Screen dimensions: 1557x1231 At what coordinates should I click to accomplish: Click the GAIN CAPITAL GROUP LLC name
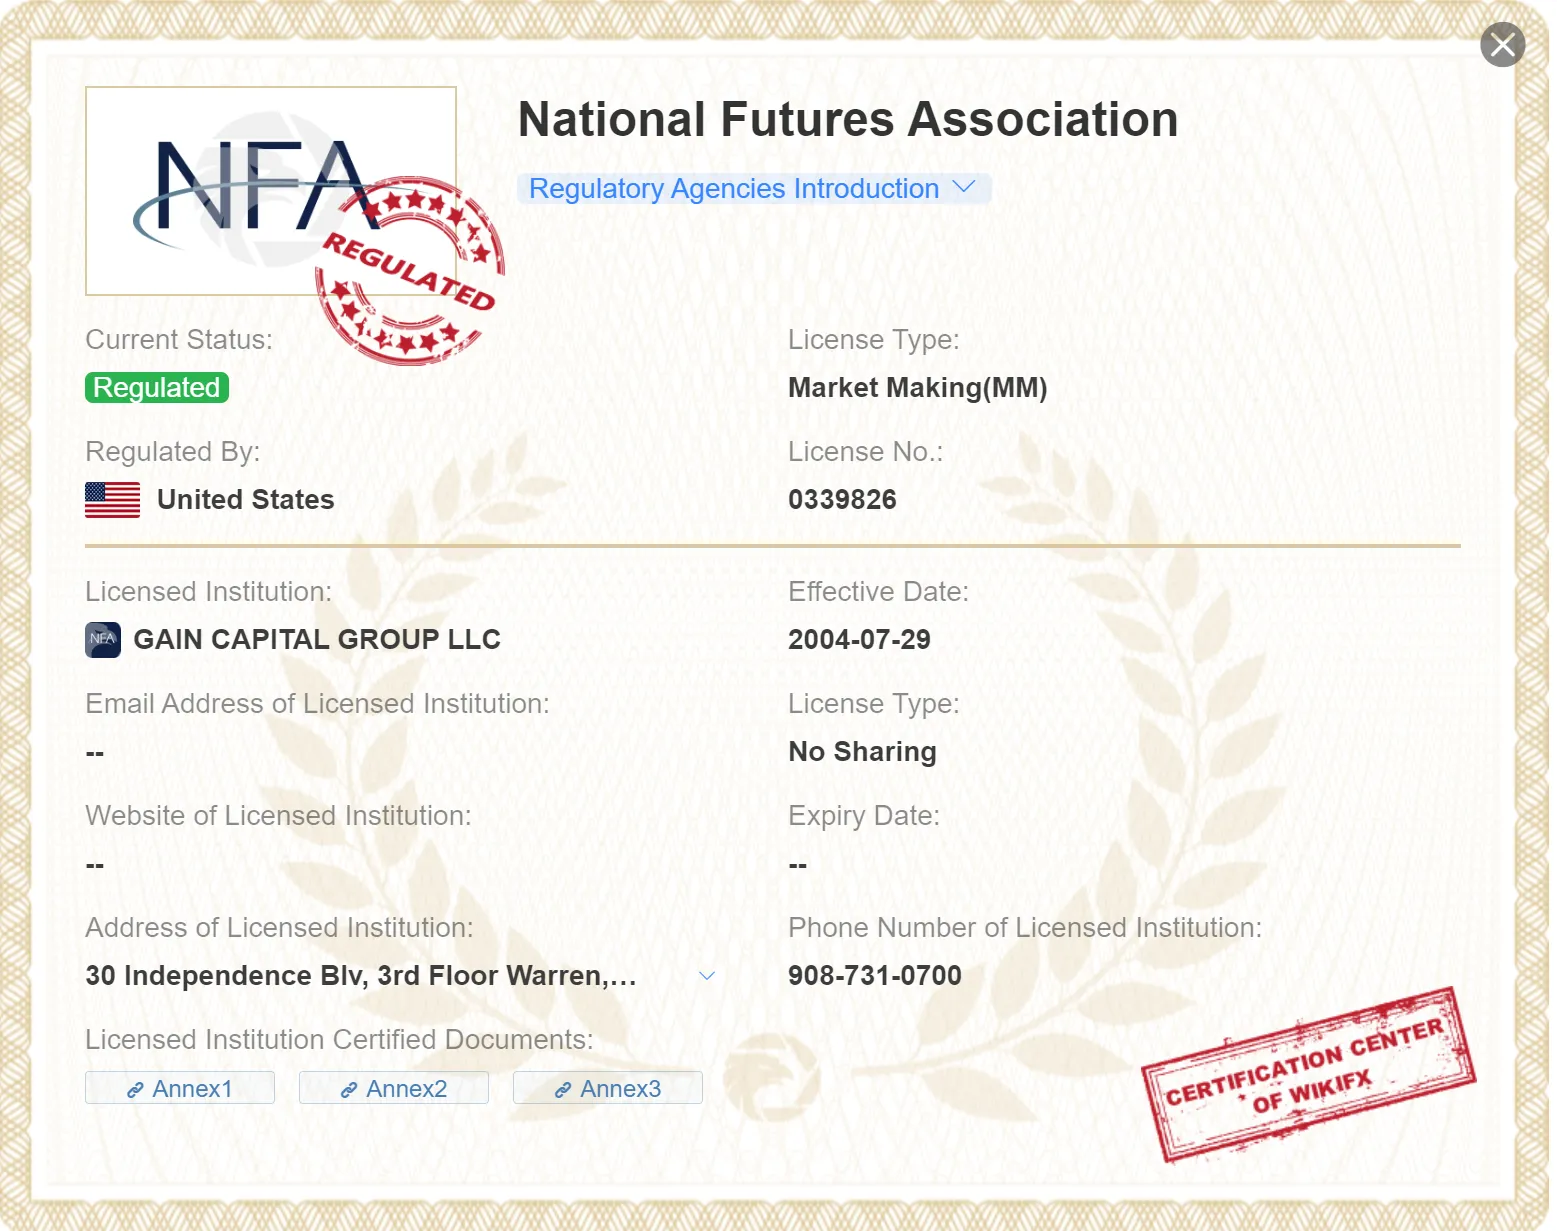[x=317, y=640]
